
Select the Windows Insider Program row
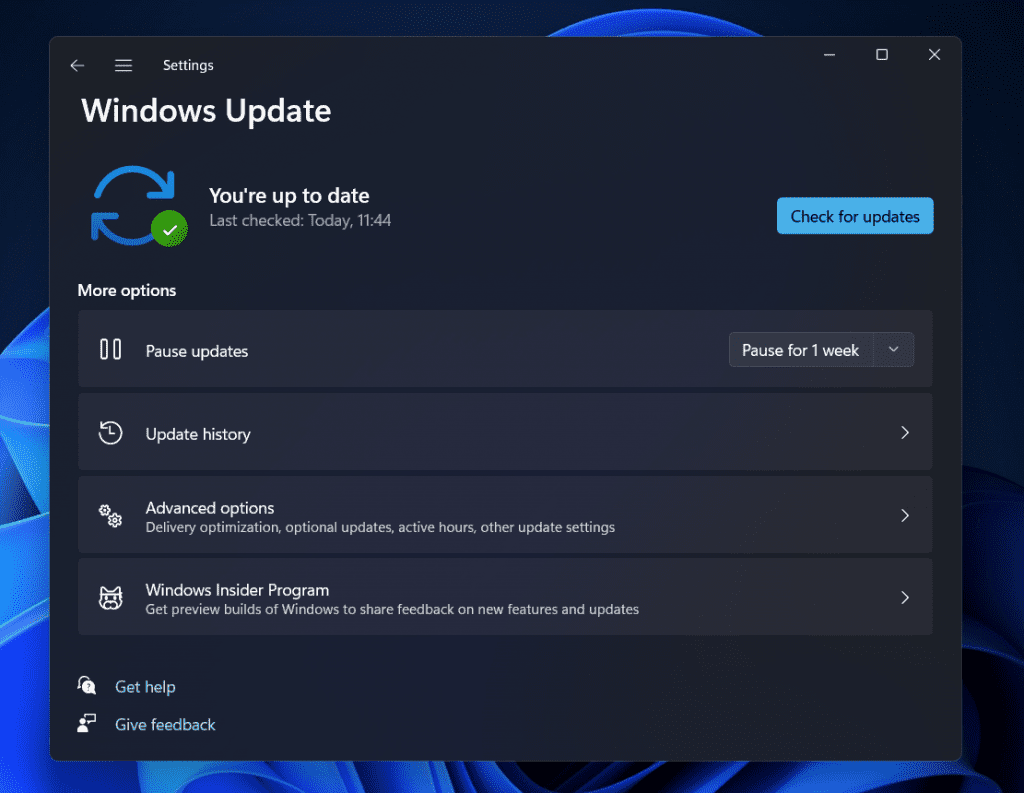click(x=505, y=597)
